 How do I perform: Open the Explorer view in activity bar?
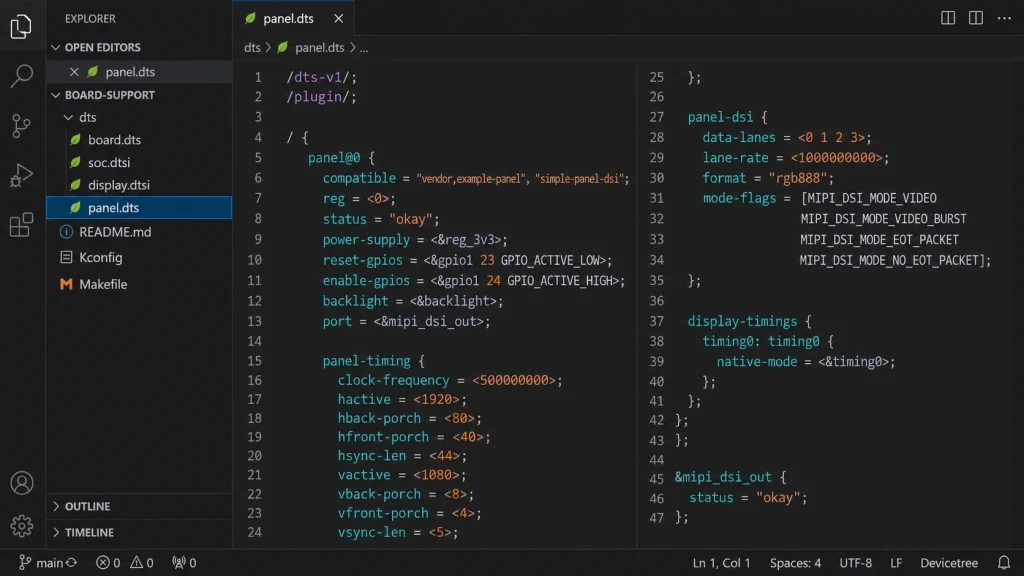click(21, 26)
